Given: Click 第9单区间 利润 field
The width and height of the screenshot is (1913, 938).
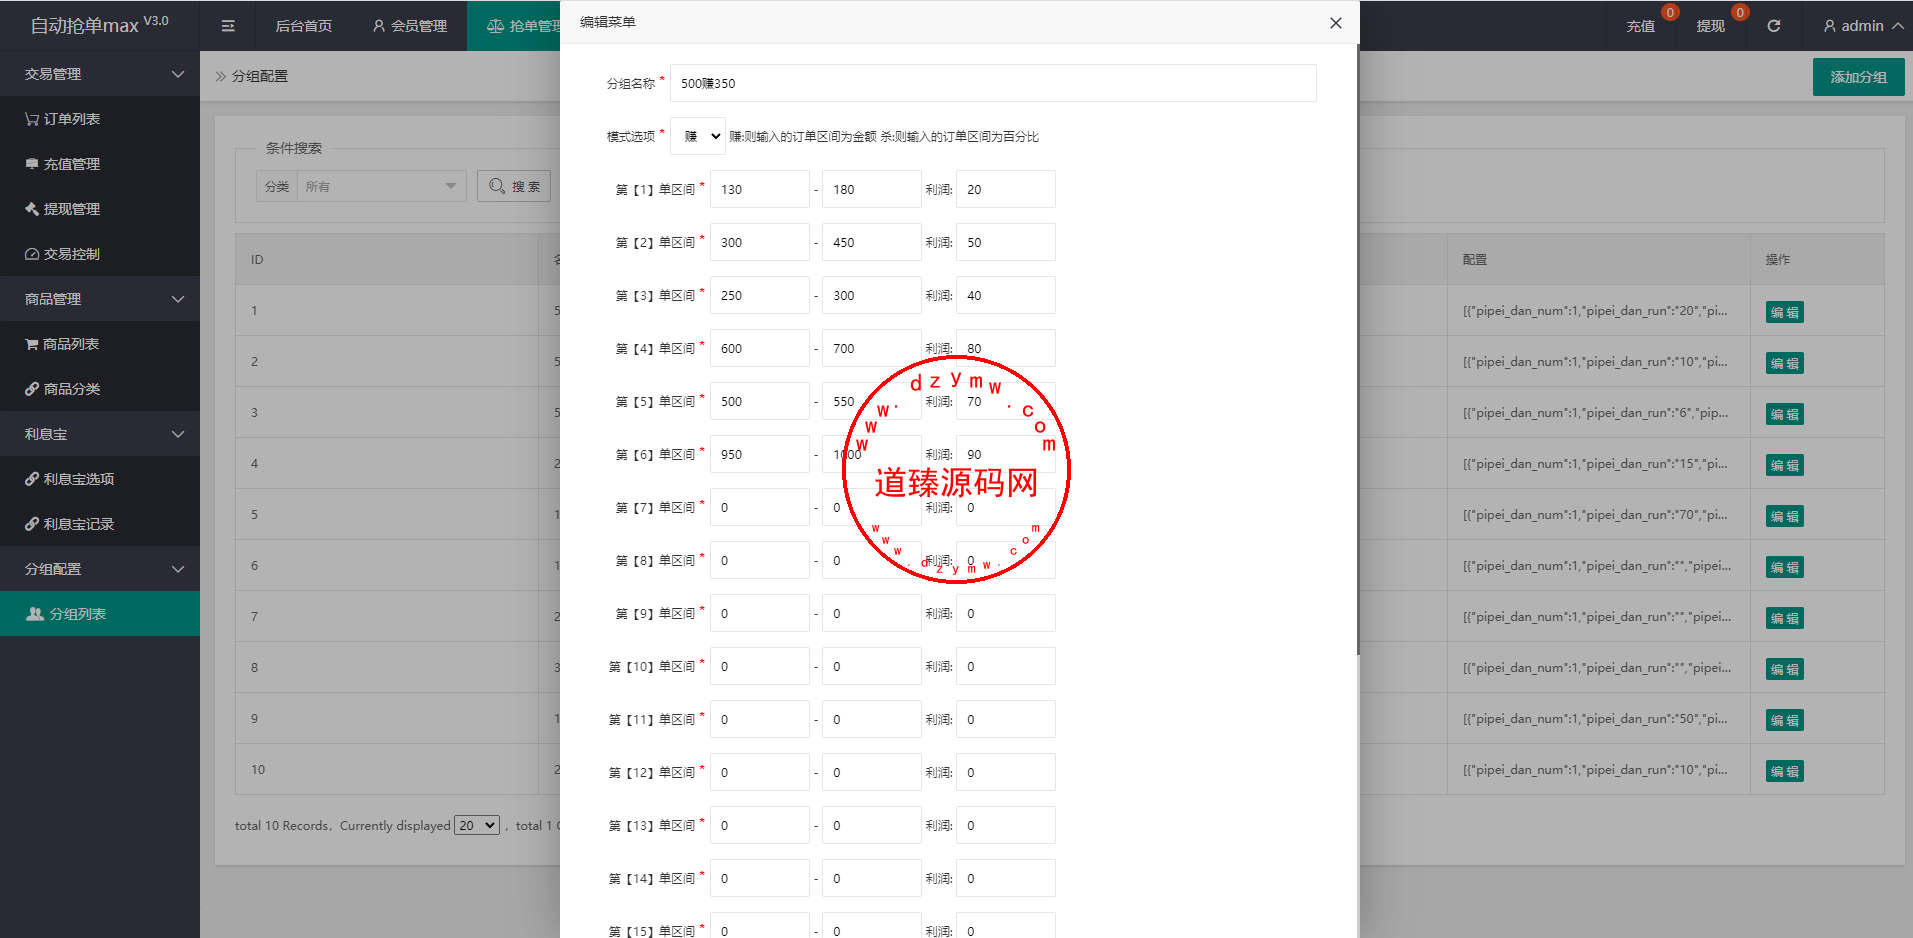Looking at the screenshot, I should click(1005, 613).
